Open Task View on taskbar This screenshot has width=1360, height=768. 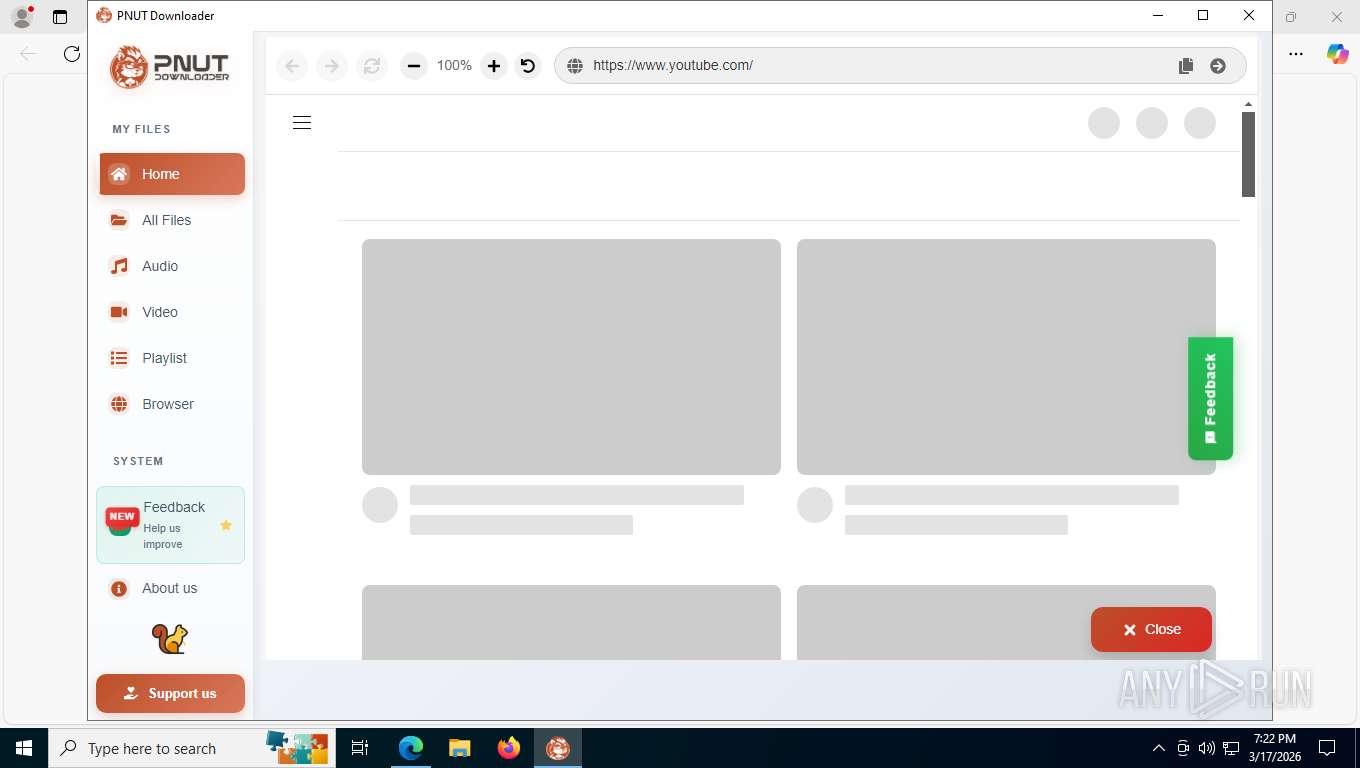click(x=360, y=748)
